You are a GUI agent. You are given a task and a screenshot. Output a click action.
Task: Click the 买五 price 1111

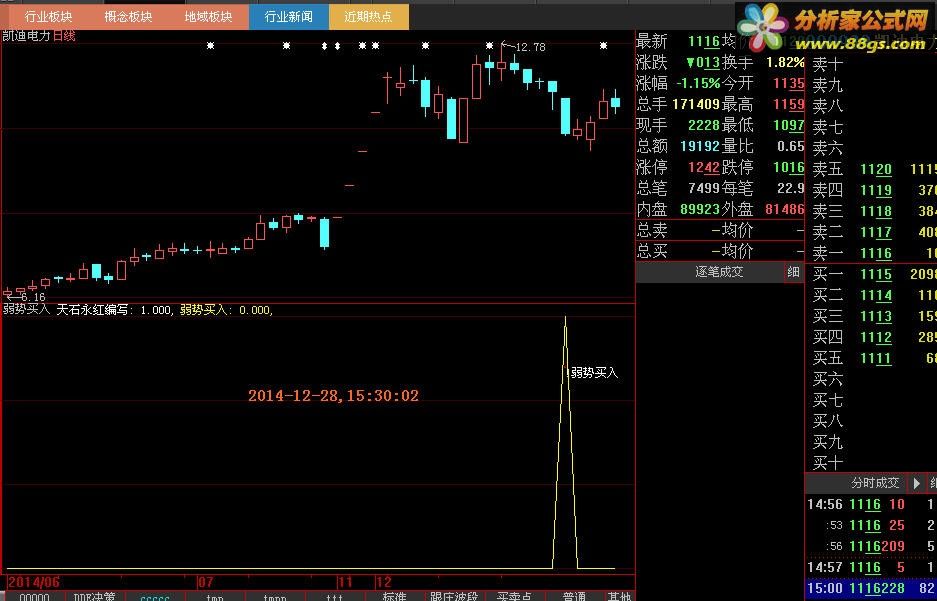876,358
